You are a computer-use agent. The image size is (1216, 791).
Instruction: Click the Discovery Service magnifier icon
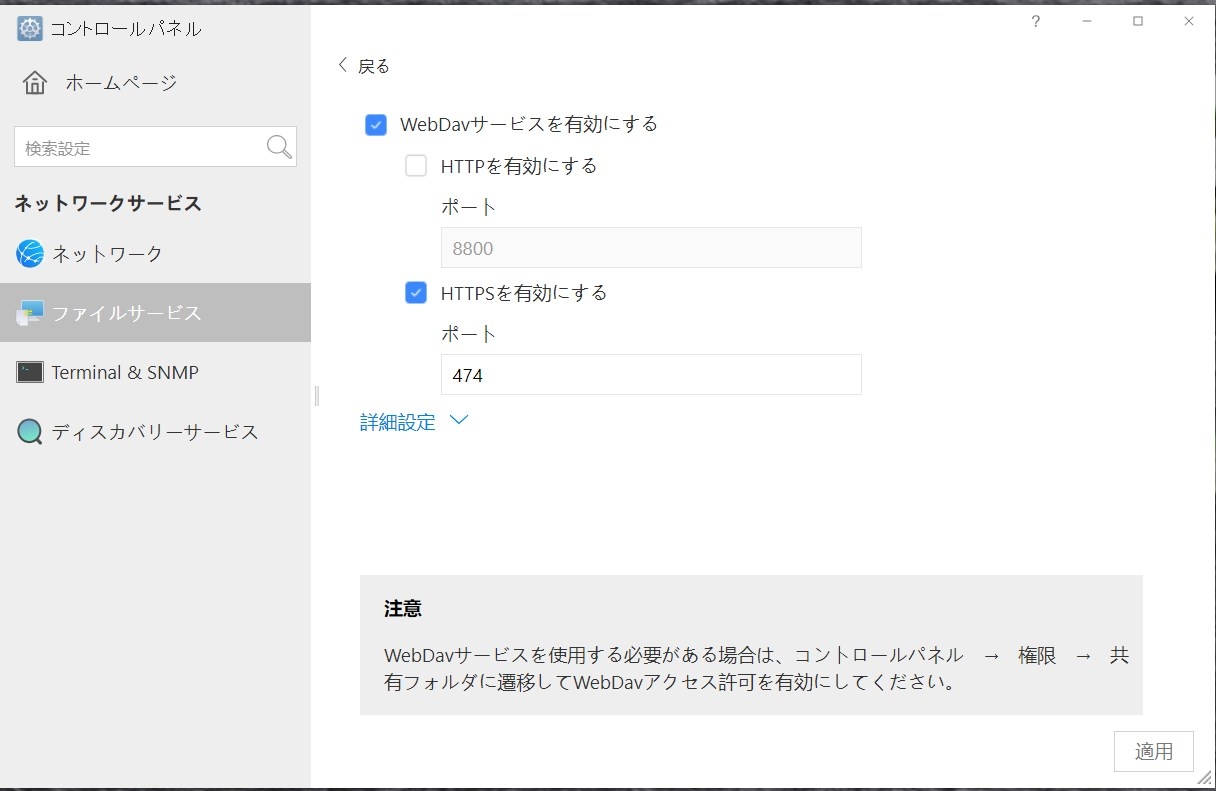point(30,432)
